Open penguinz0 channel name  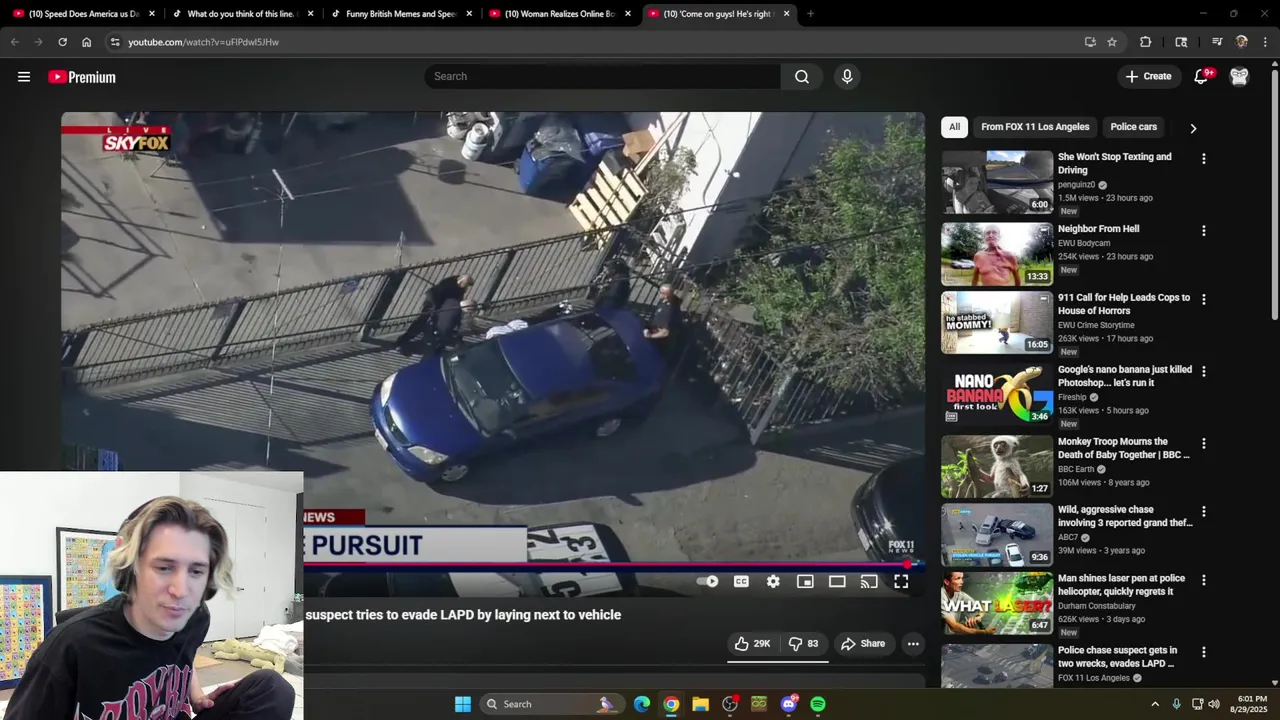[1076, 185]
